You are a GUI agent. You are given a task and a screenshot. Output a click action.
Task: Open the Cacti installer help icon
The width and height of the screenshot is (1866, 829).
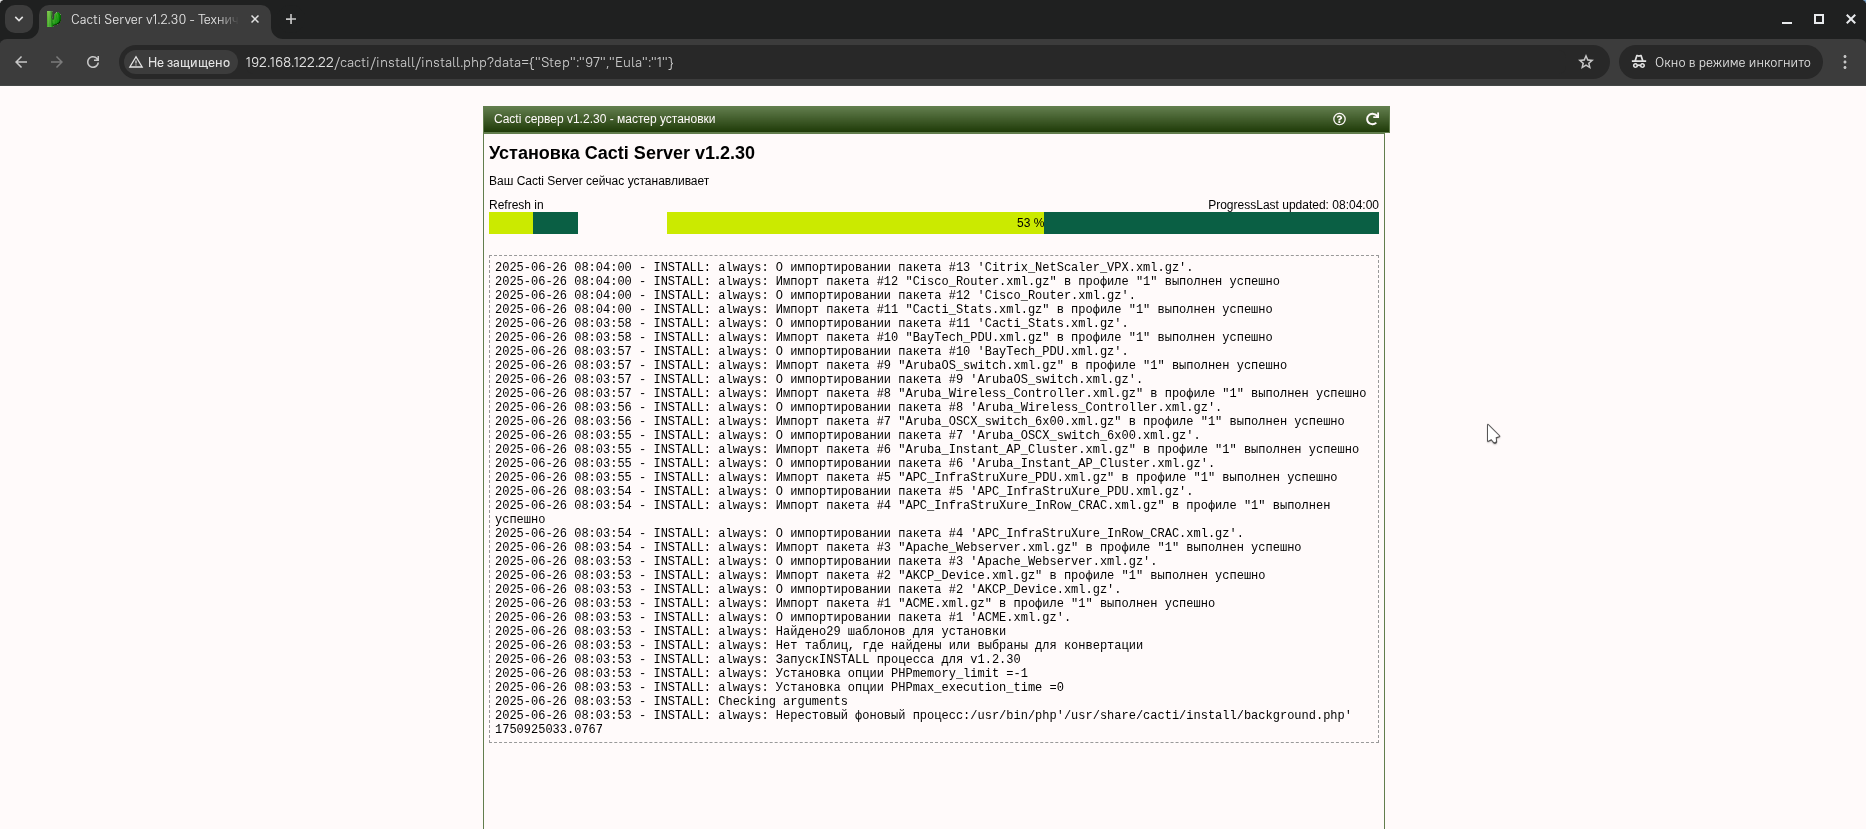(1339, 119)
